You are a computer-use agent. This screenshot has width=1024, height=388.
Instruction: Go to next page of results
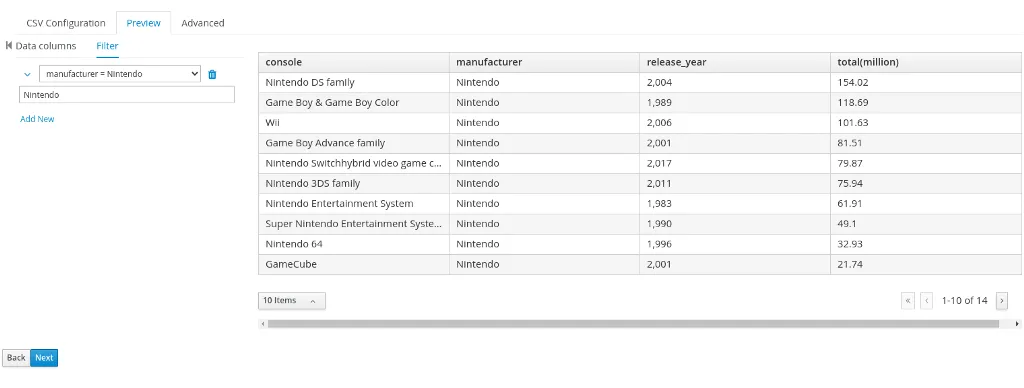pyautogui.click(x=1001, y=300)
